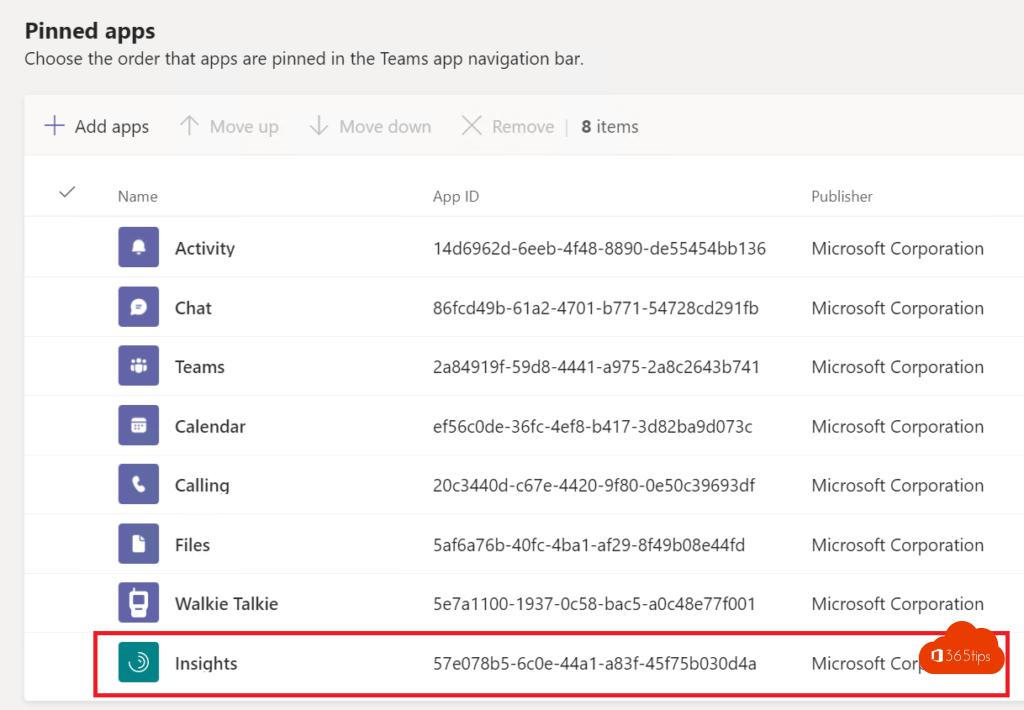Click the Teams app icon

point(137,366)
